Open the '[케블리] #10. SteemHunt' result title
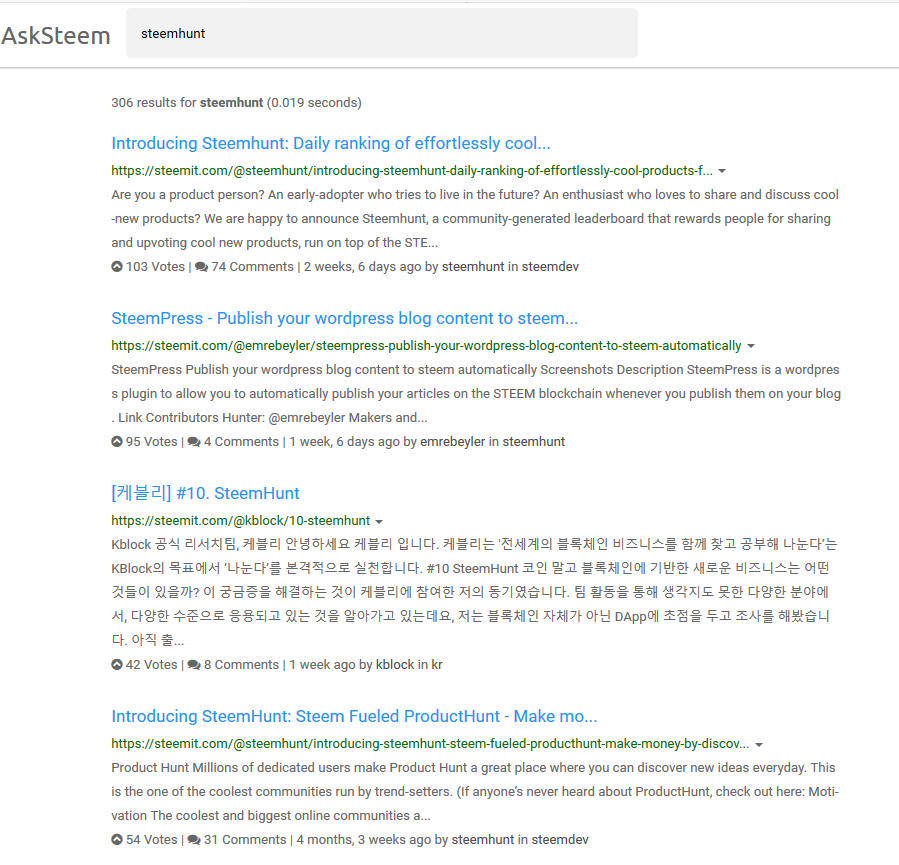 click(x=205, y=493)
